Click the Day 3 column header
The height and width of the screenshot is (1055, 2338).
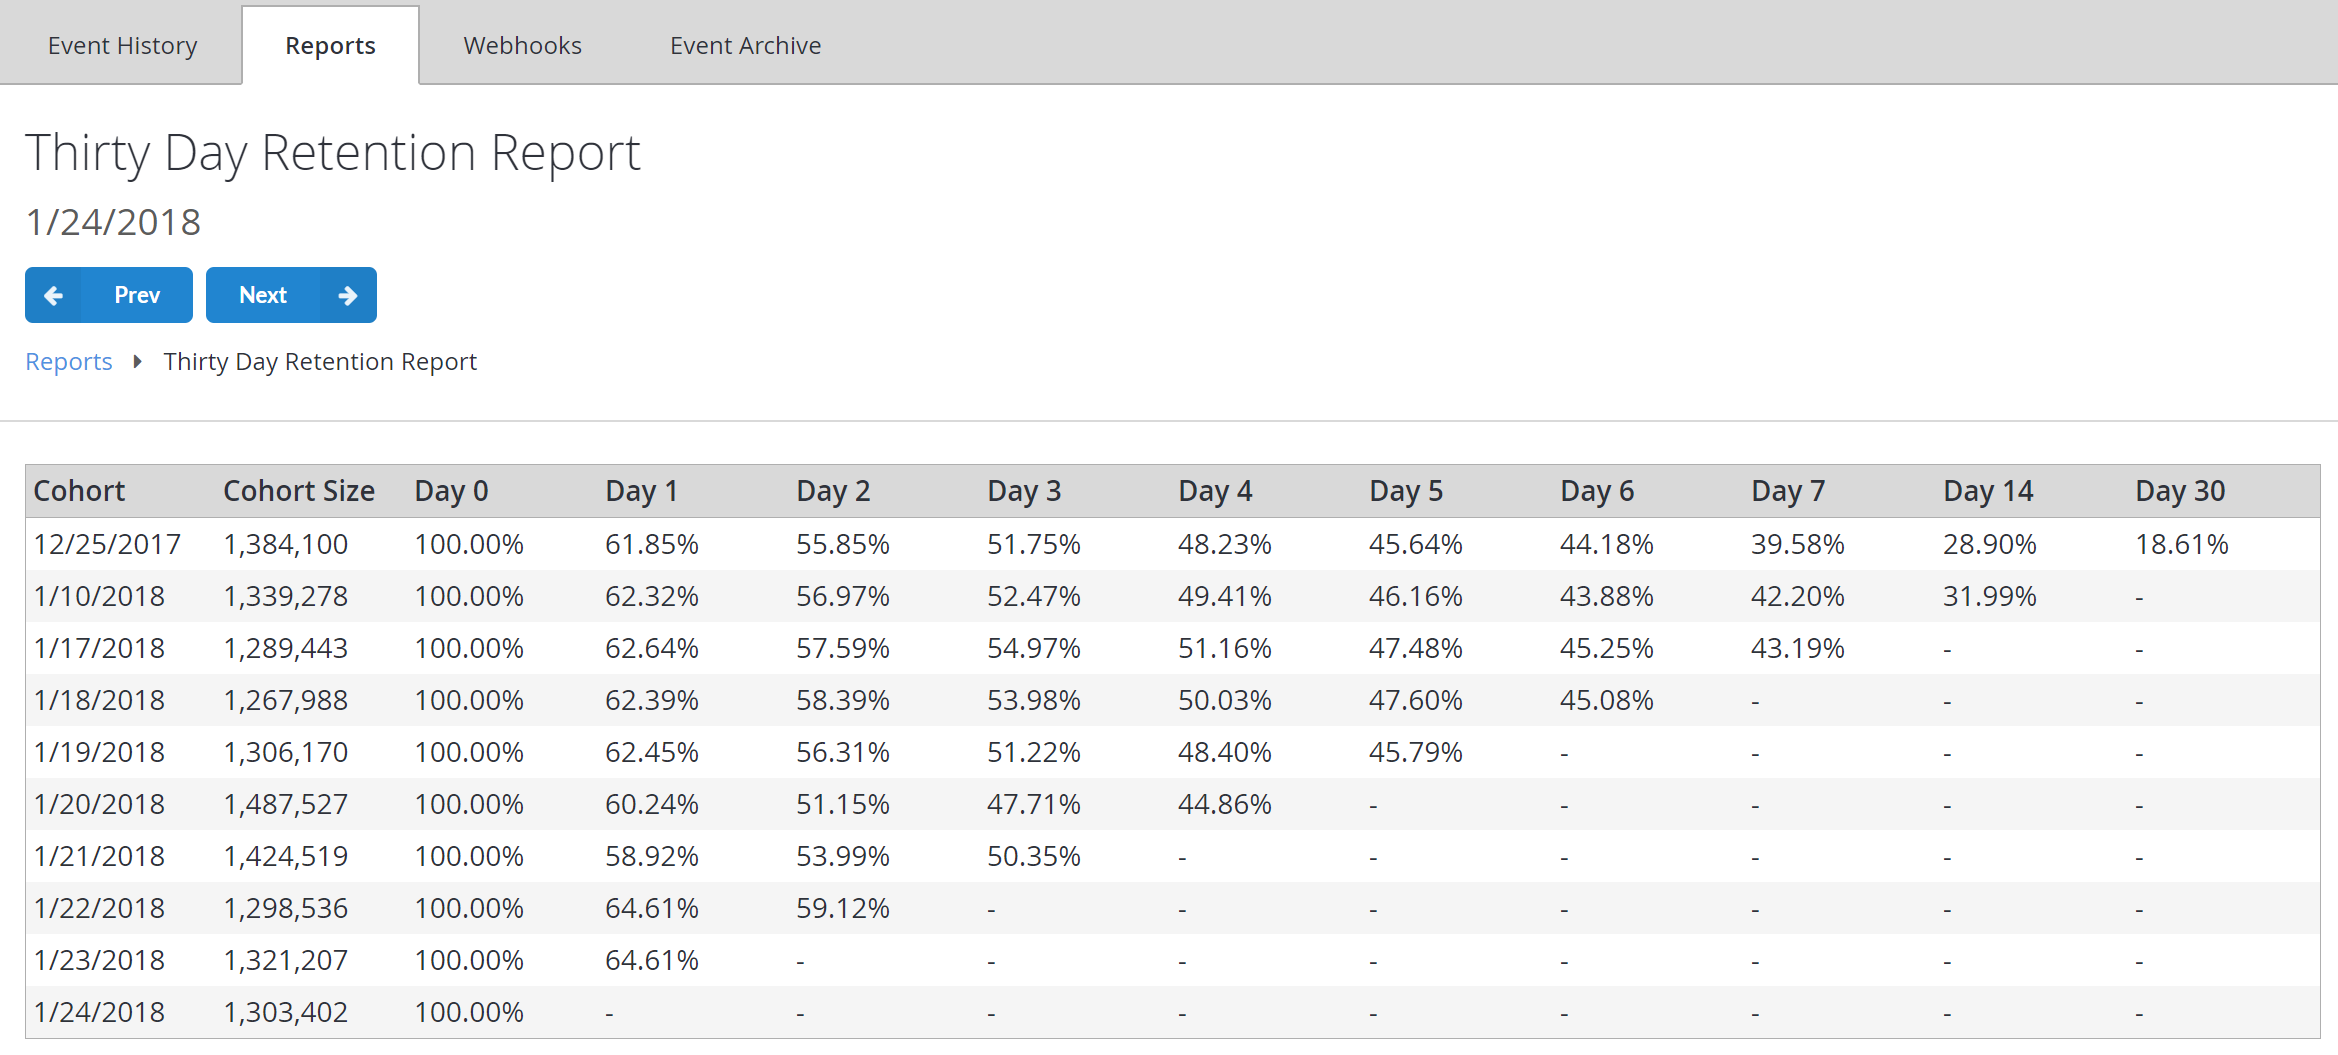click(x=1024, y=491)
